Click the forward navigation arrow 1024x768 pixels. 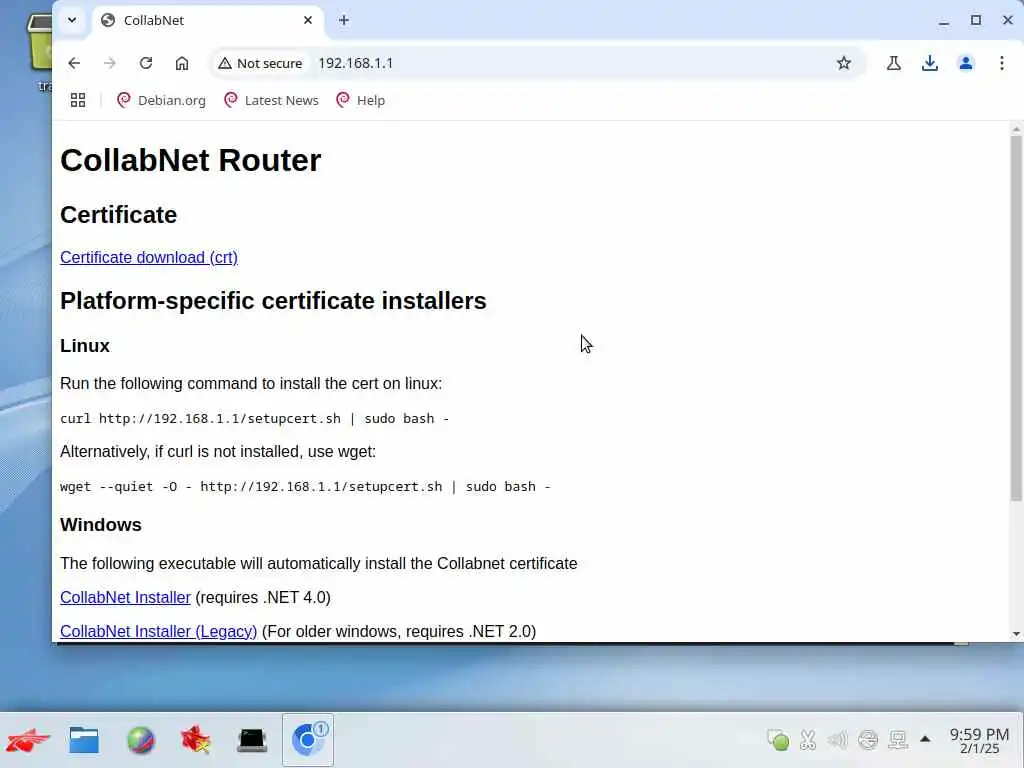(x=110, y=63)
